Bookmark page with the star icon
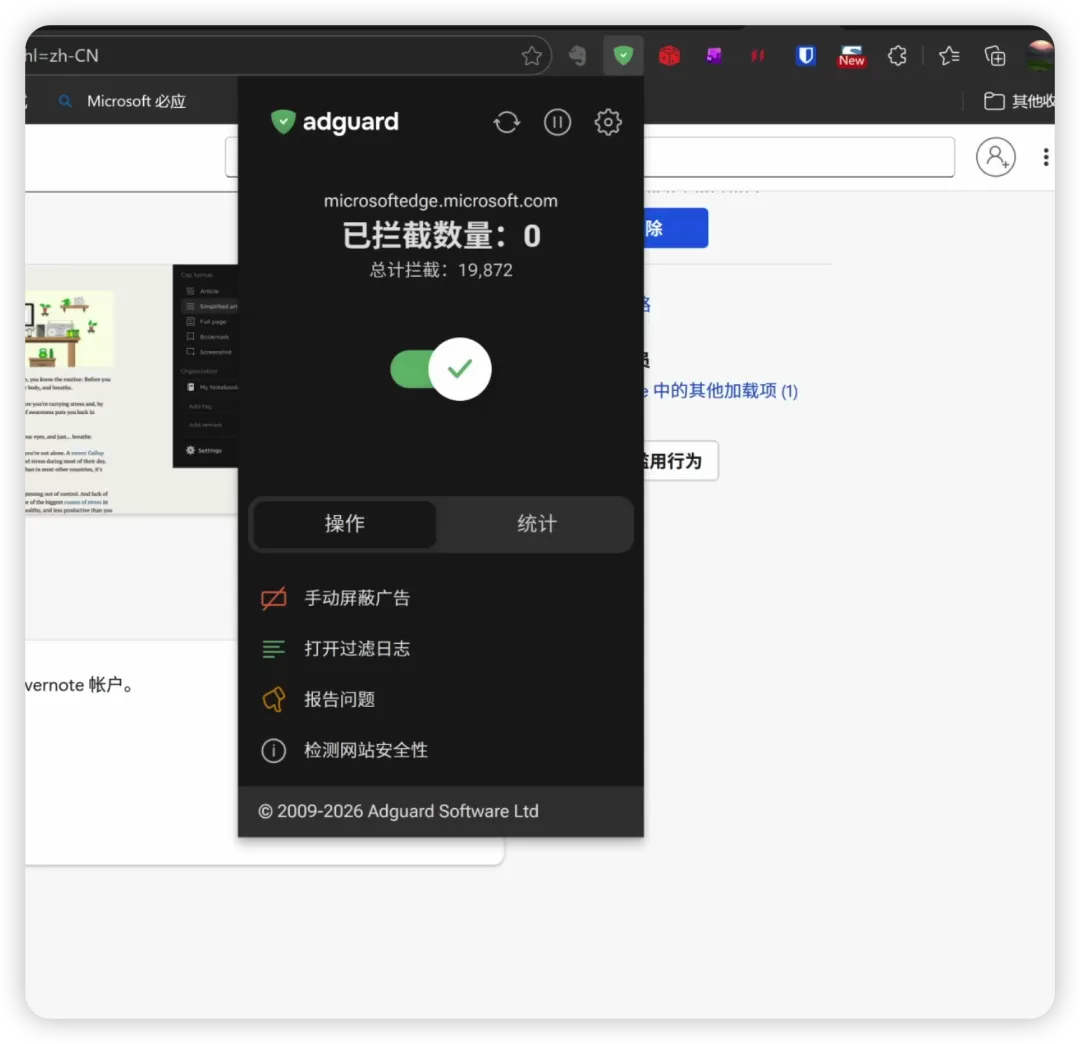Screen dimensions: 1080x1044 pos(531,55)
